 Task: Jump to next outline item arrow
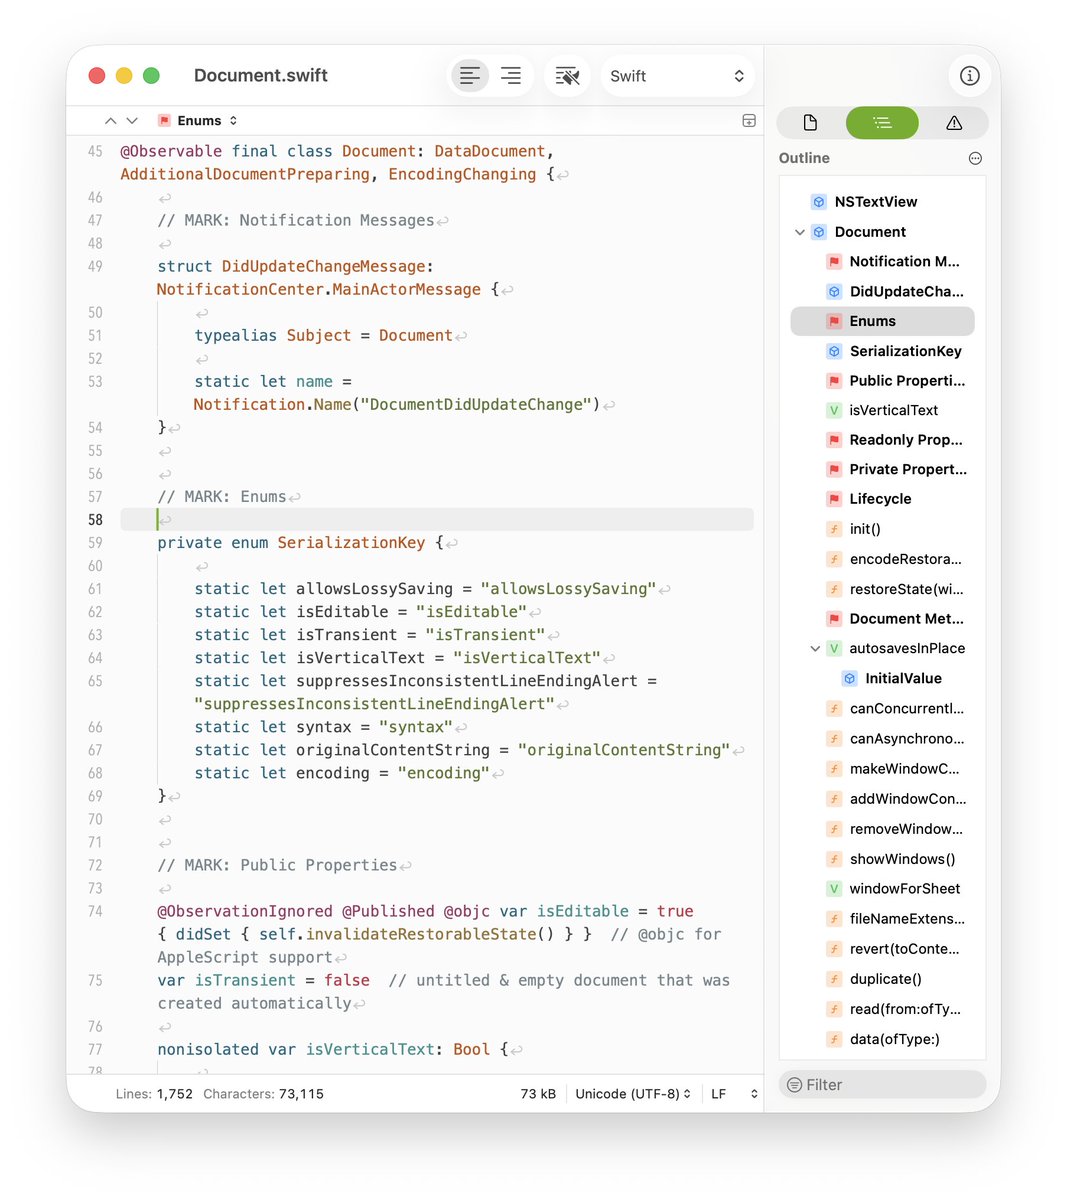pos(132,121)
